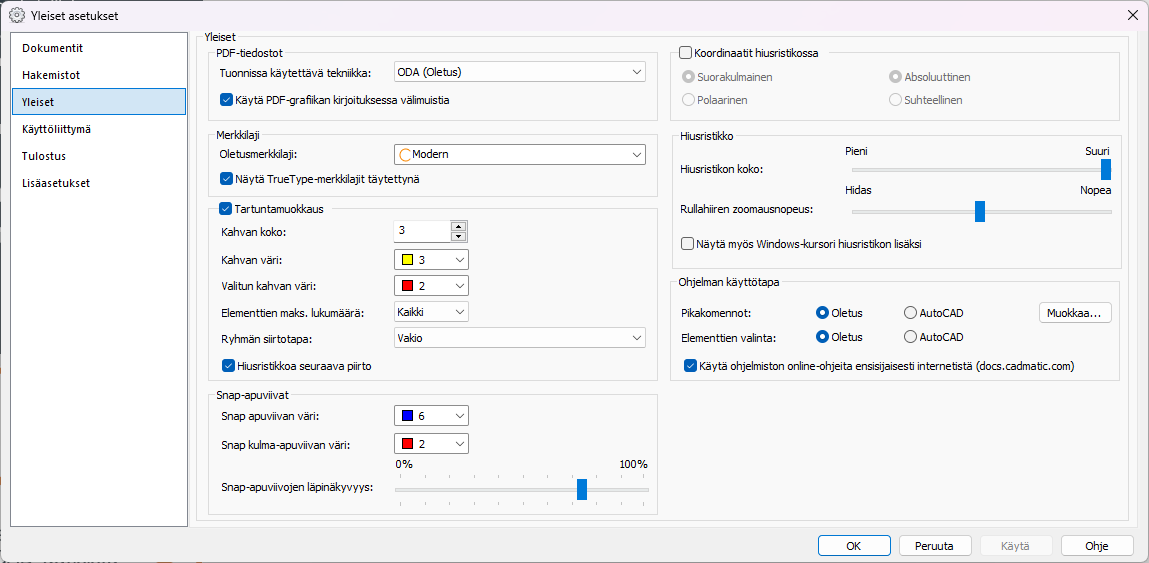Expand the Oletusmerkkilaji font dropdown

[636, 154]
